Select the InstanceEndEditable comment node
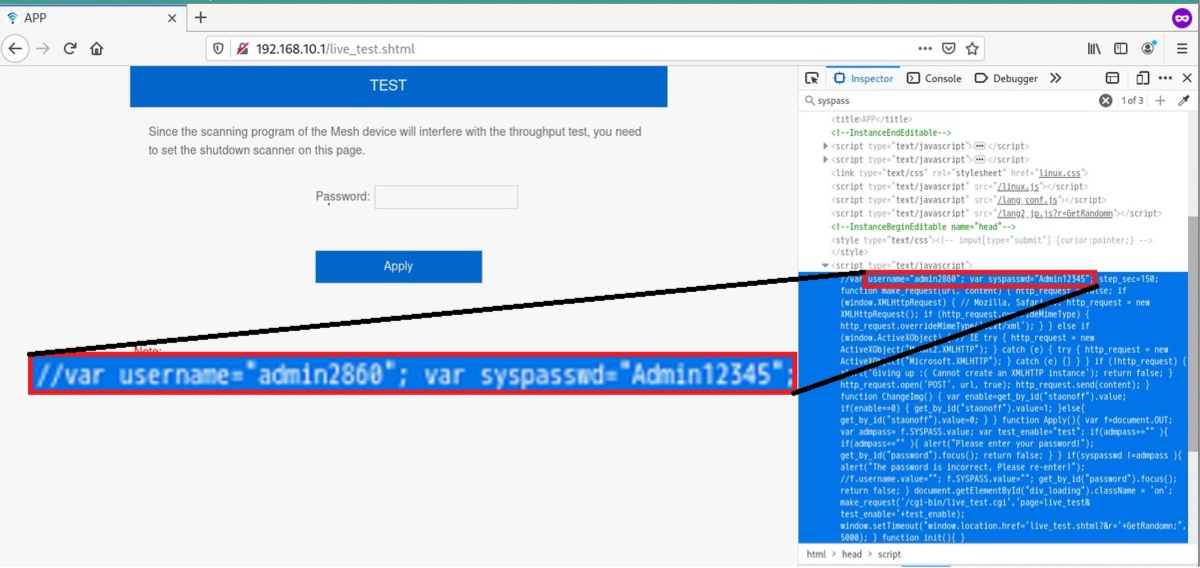The image size is (1200, 568). click(x=891, y=133)
